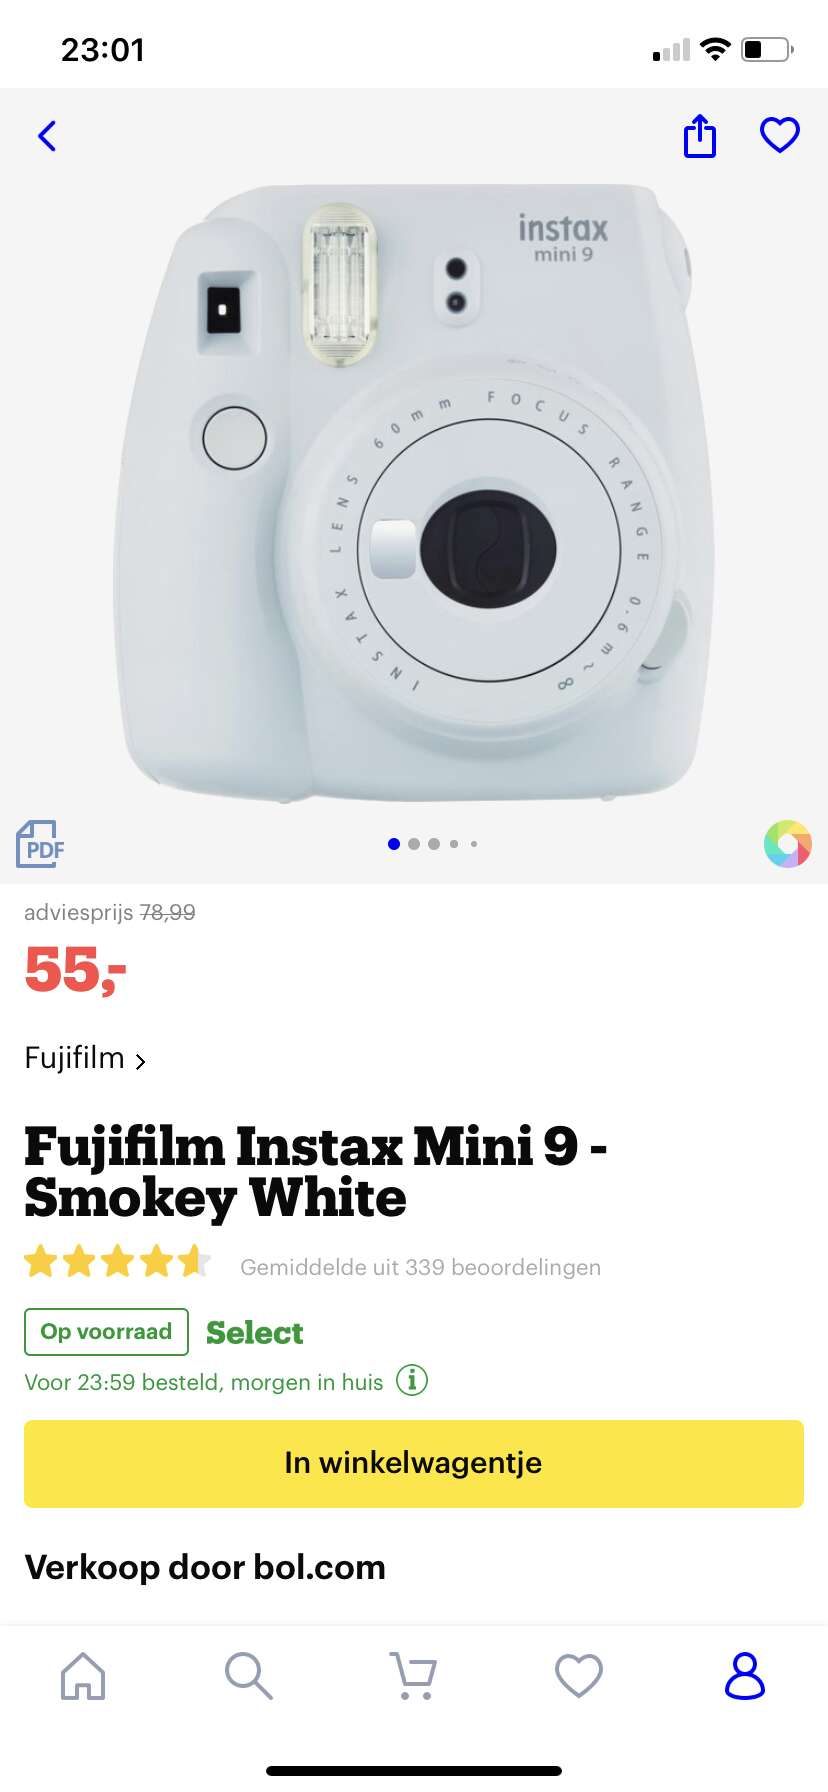Tap the back arrow icon

(47, 136)
